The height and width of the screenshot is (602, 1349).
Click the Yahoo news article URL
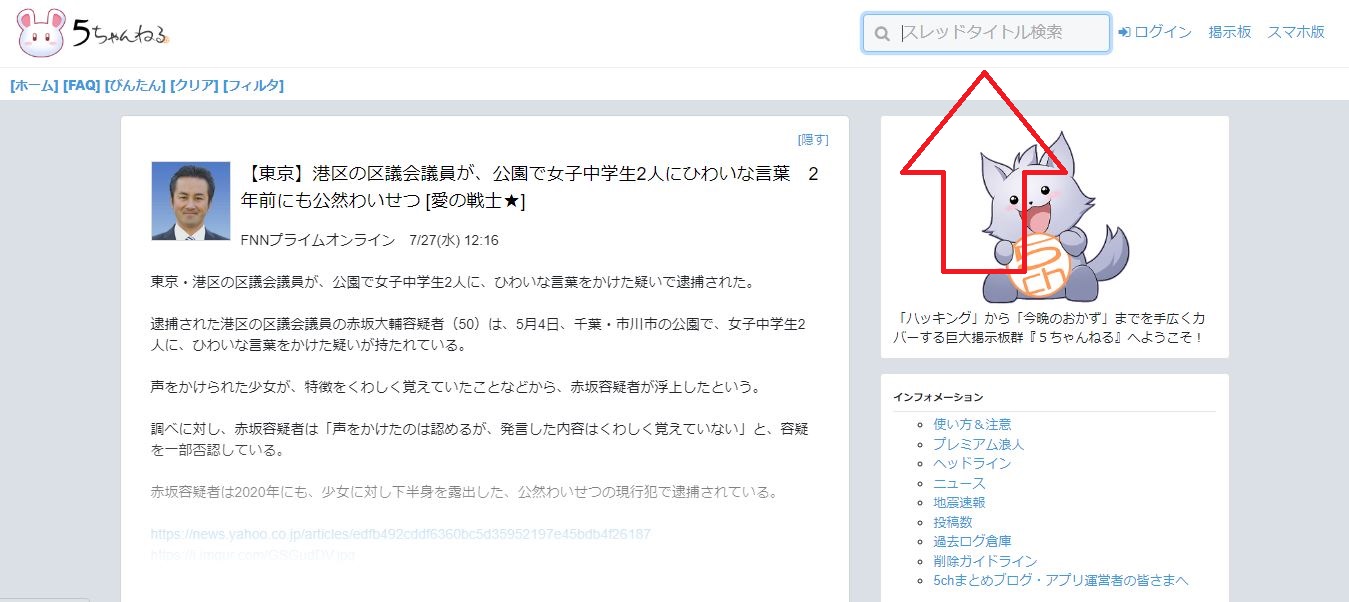[x=400, y=533]
